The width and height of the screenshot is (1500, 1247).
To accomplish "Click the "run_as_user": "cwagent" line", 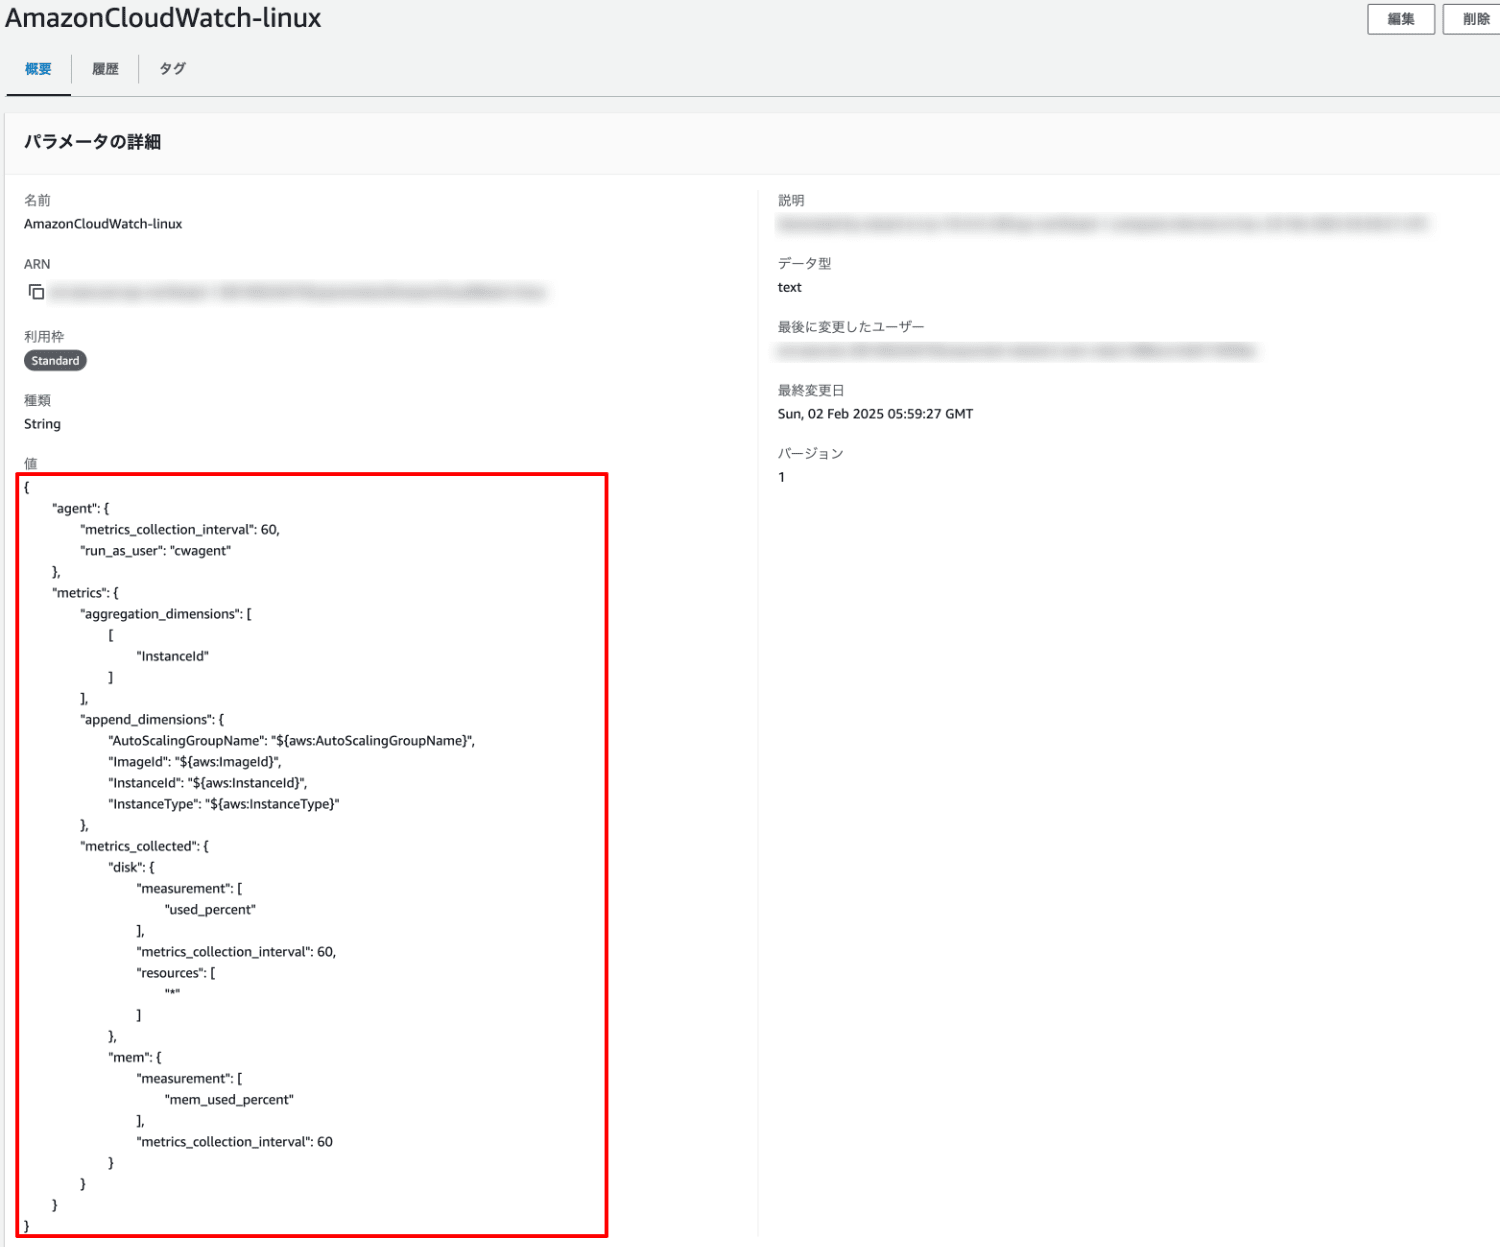I will click(x=156, y=551).
